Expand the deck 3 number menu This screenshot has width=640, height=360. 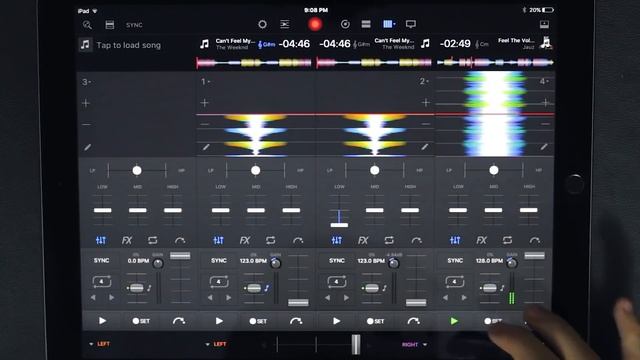pos(86,82)
